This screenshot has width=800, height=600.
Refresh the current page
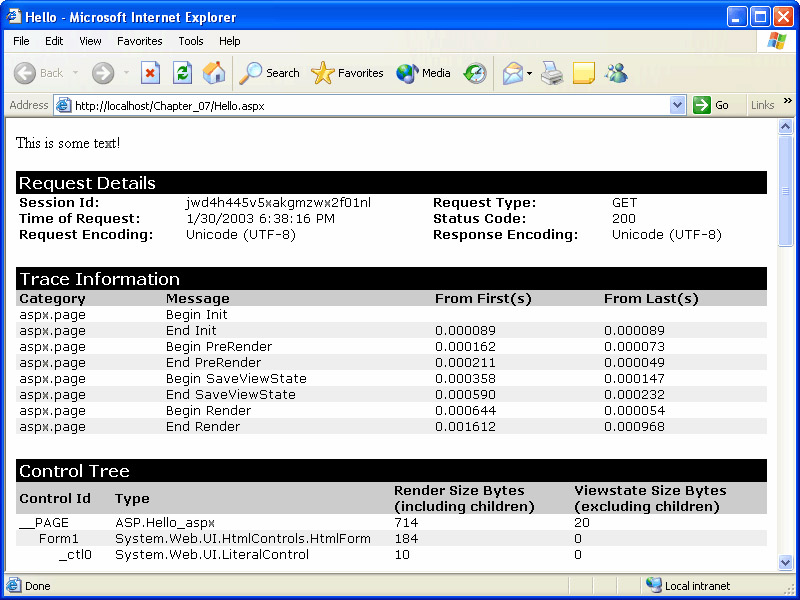point(182,73)
